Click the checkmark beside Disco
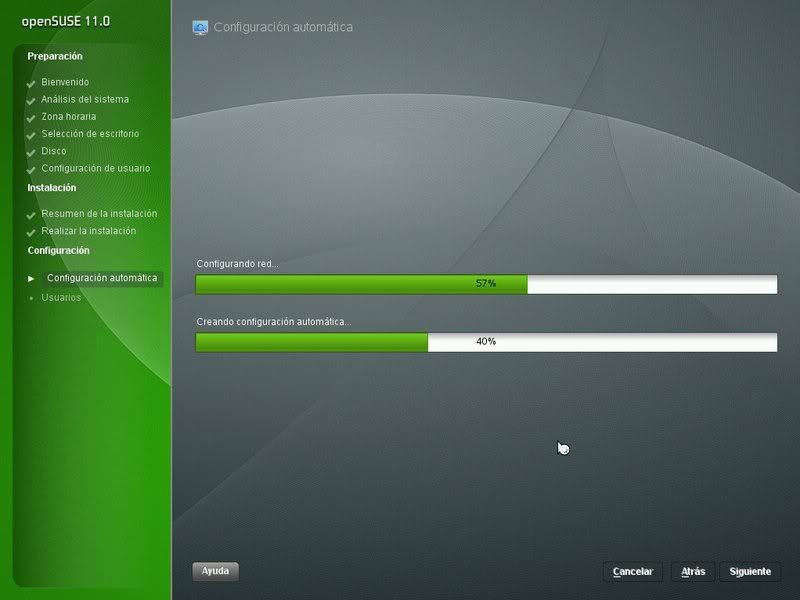This screenshot has height=600, width=800. coord(31,153)
